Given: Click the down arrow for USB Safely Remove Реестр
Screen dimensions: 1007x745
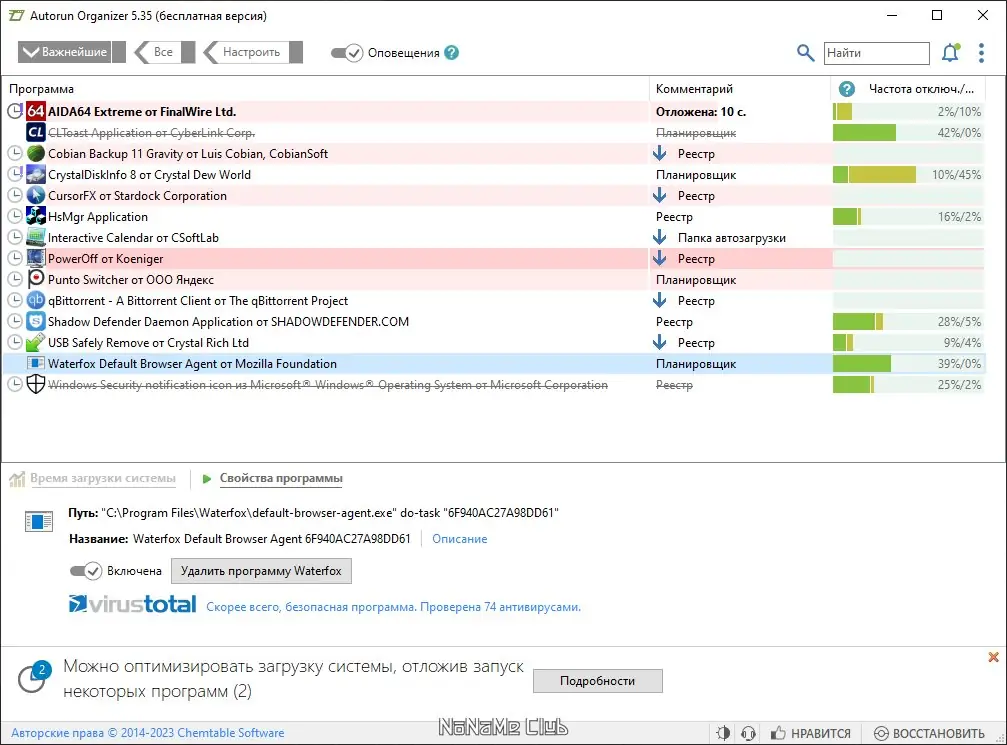Looking at the screenshot, I should (x=660, y=342).
